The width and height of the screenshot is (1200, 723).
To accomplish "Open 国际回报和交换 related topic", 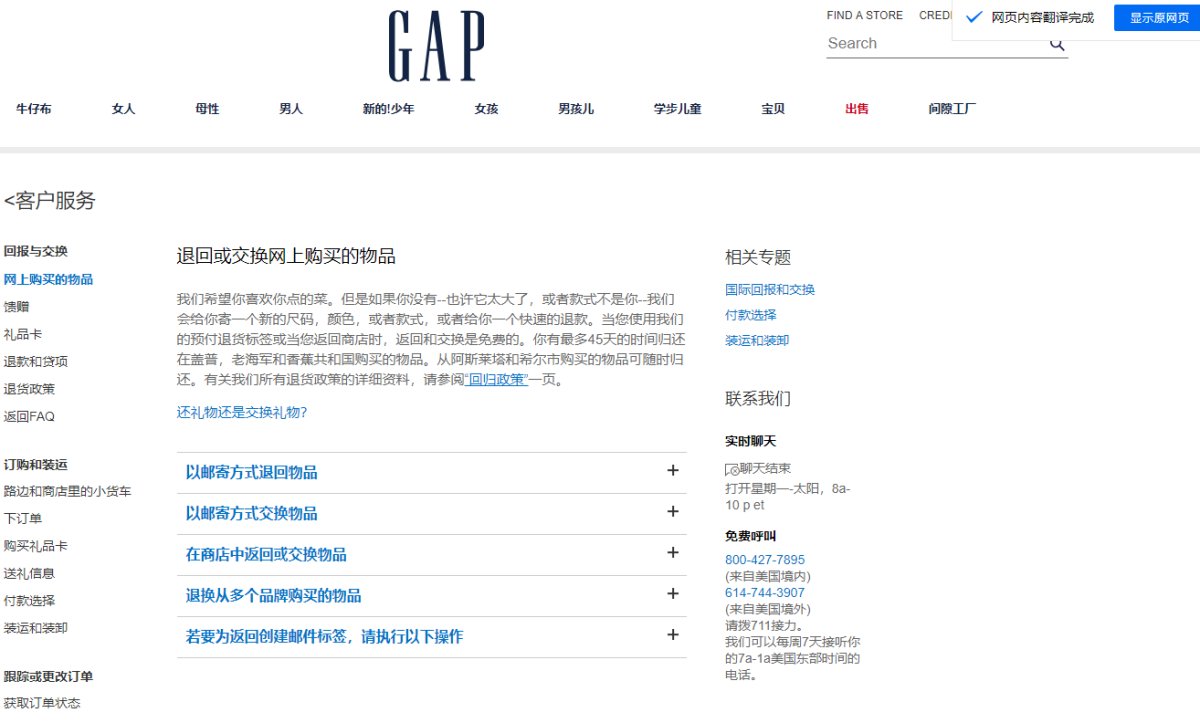I will (770, 289).
